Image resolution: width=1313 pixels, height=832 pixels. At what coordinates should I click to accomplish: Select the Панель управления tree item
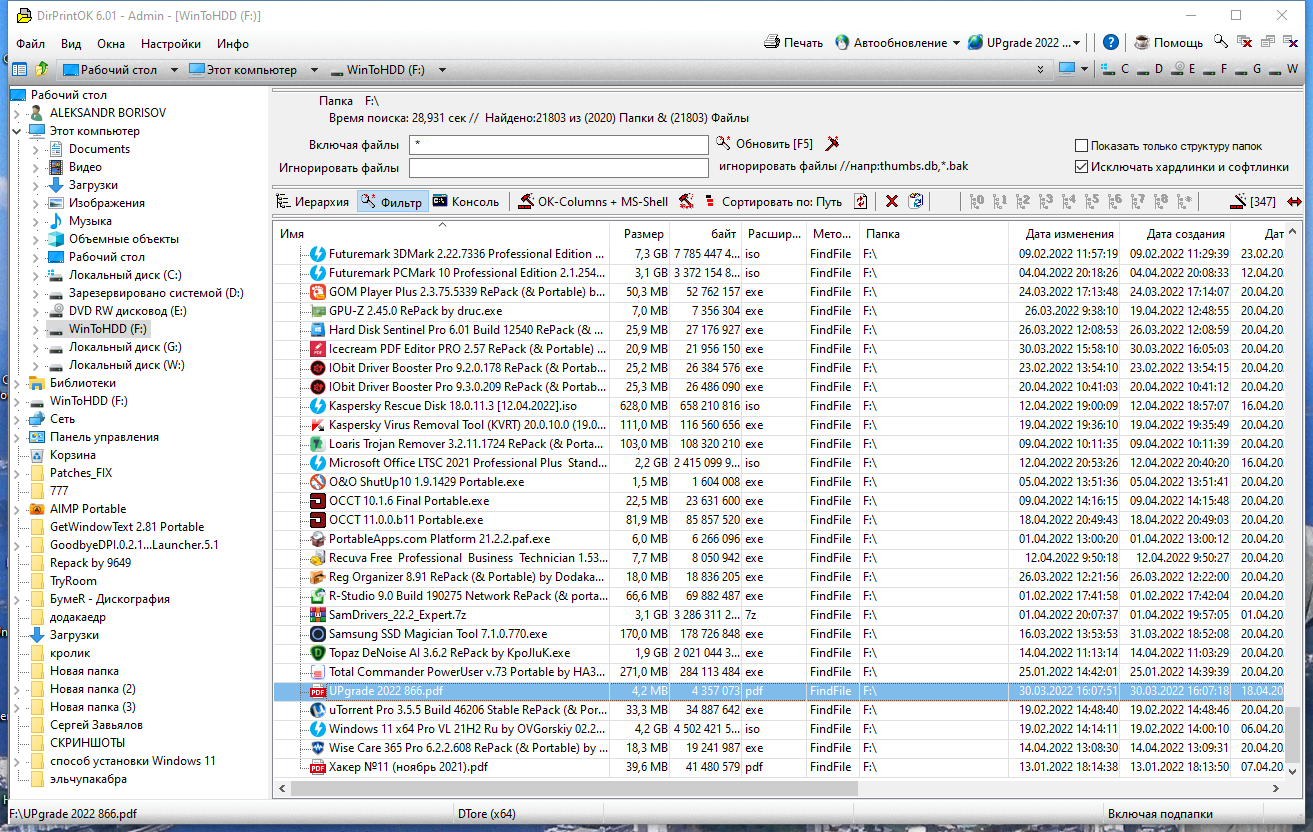click(x=104, y=437)
